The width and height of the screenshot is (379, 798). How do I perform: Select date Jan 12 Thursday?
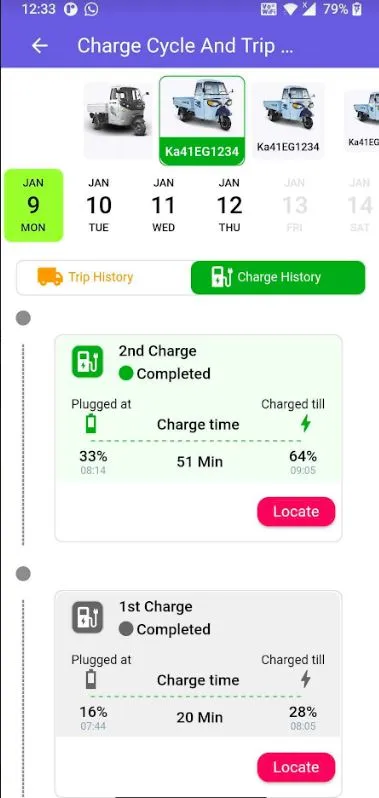pos(229,205)
